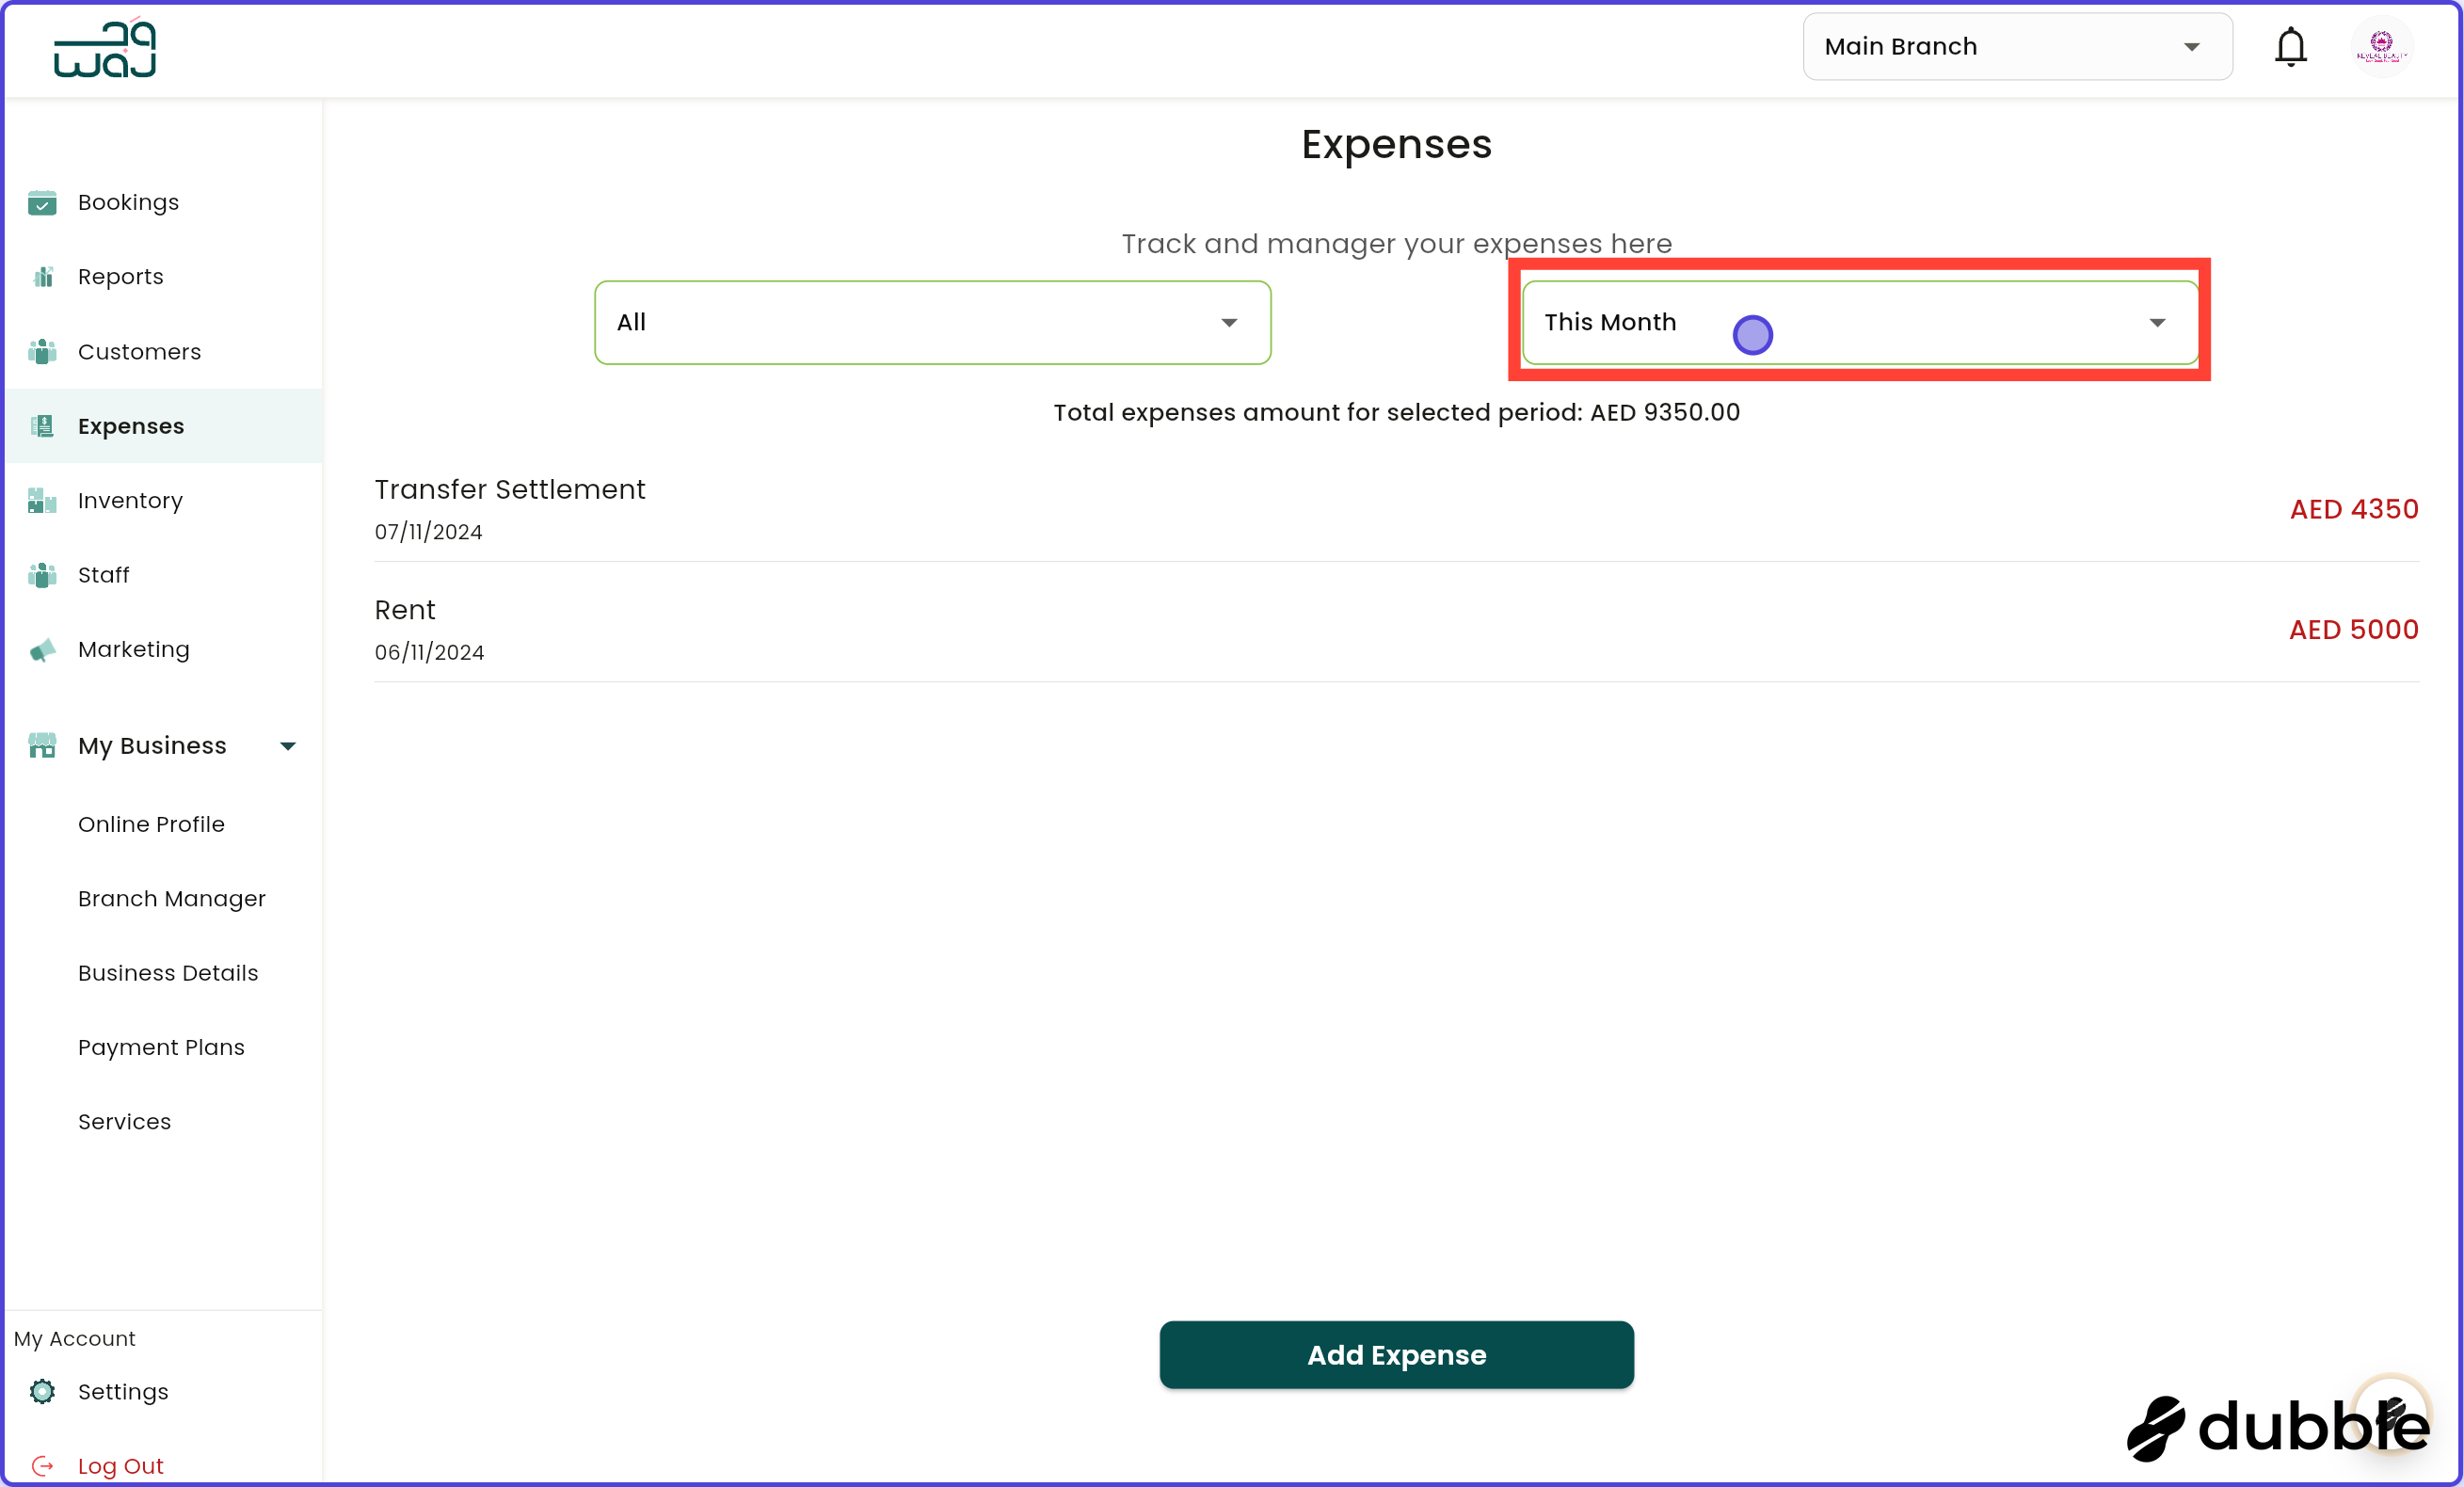
Task: Click the Staff team icon
Action: [42, 575]
